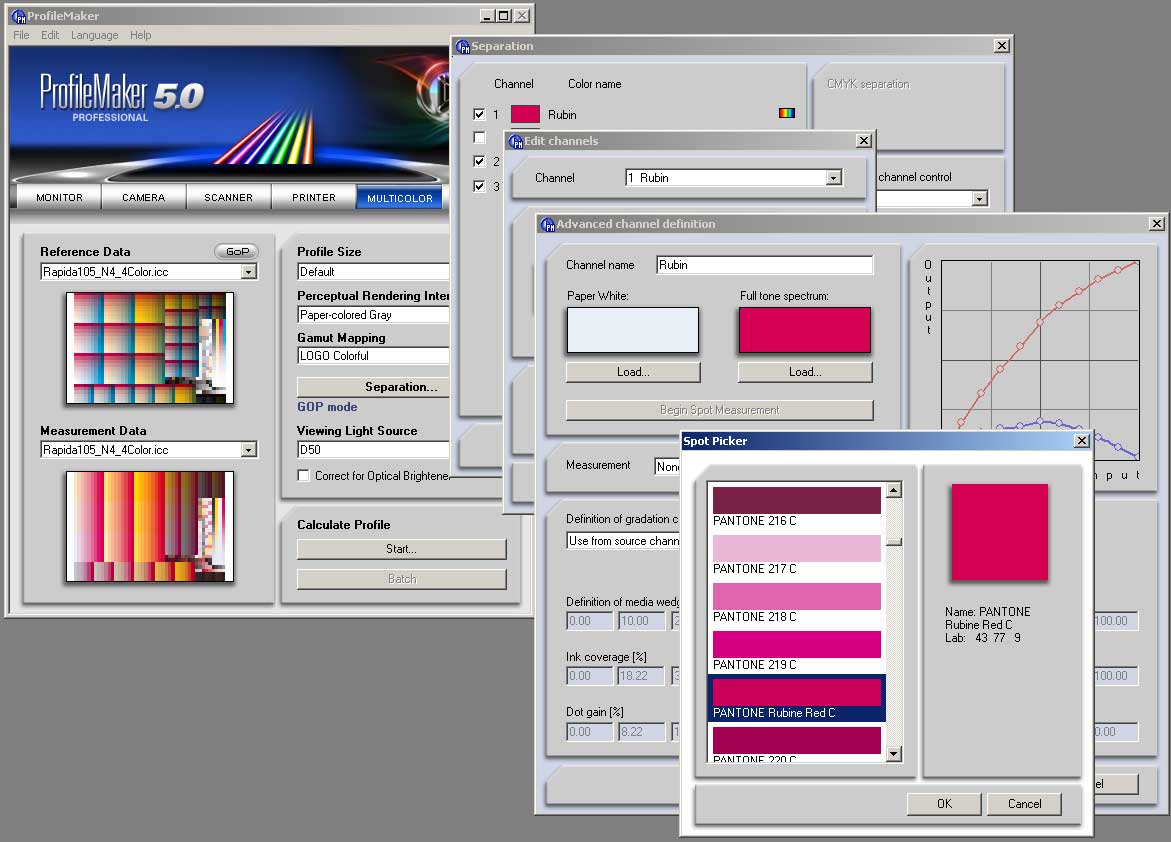Open the Measurement dropdown in Advanced channel definition
1171x842 pixels.
coord(668,467)
